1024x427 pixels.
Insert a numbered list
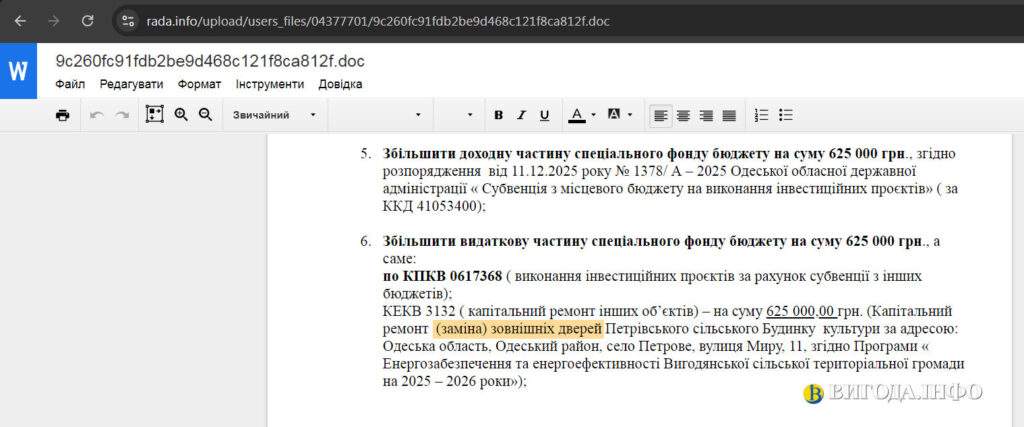[x=762, y=115]
